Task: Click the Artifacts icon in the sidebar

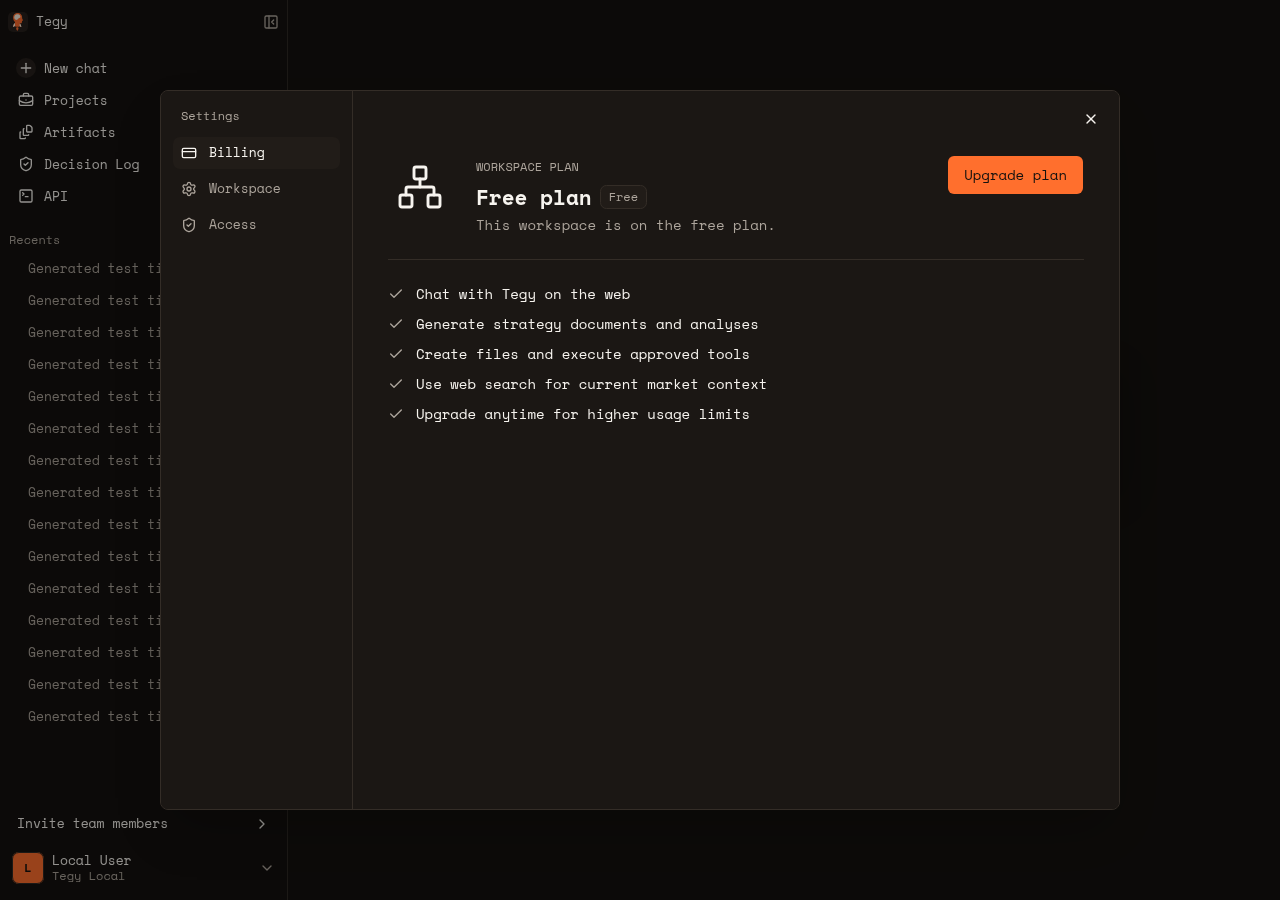Action: 26,132
